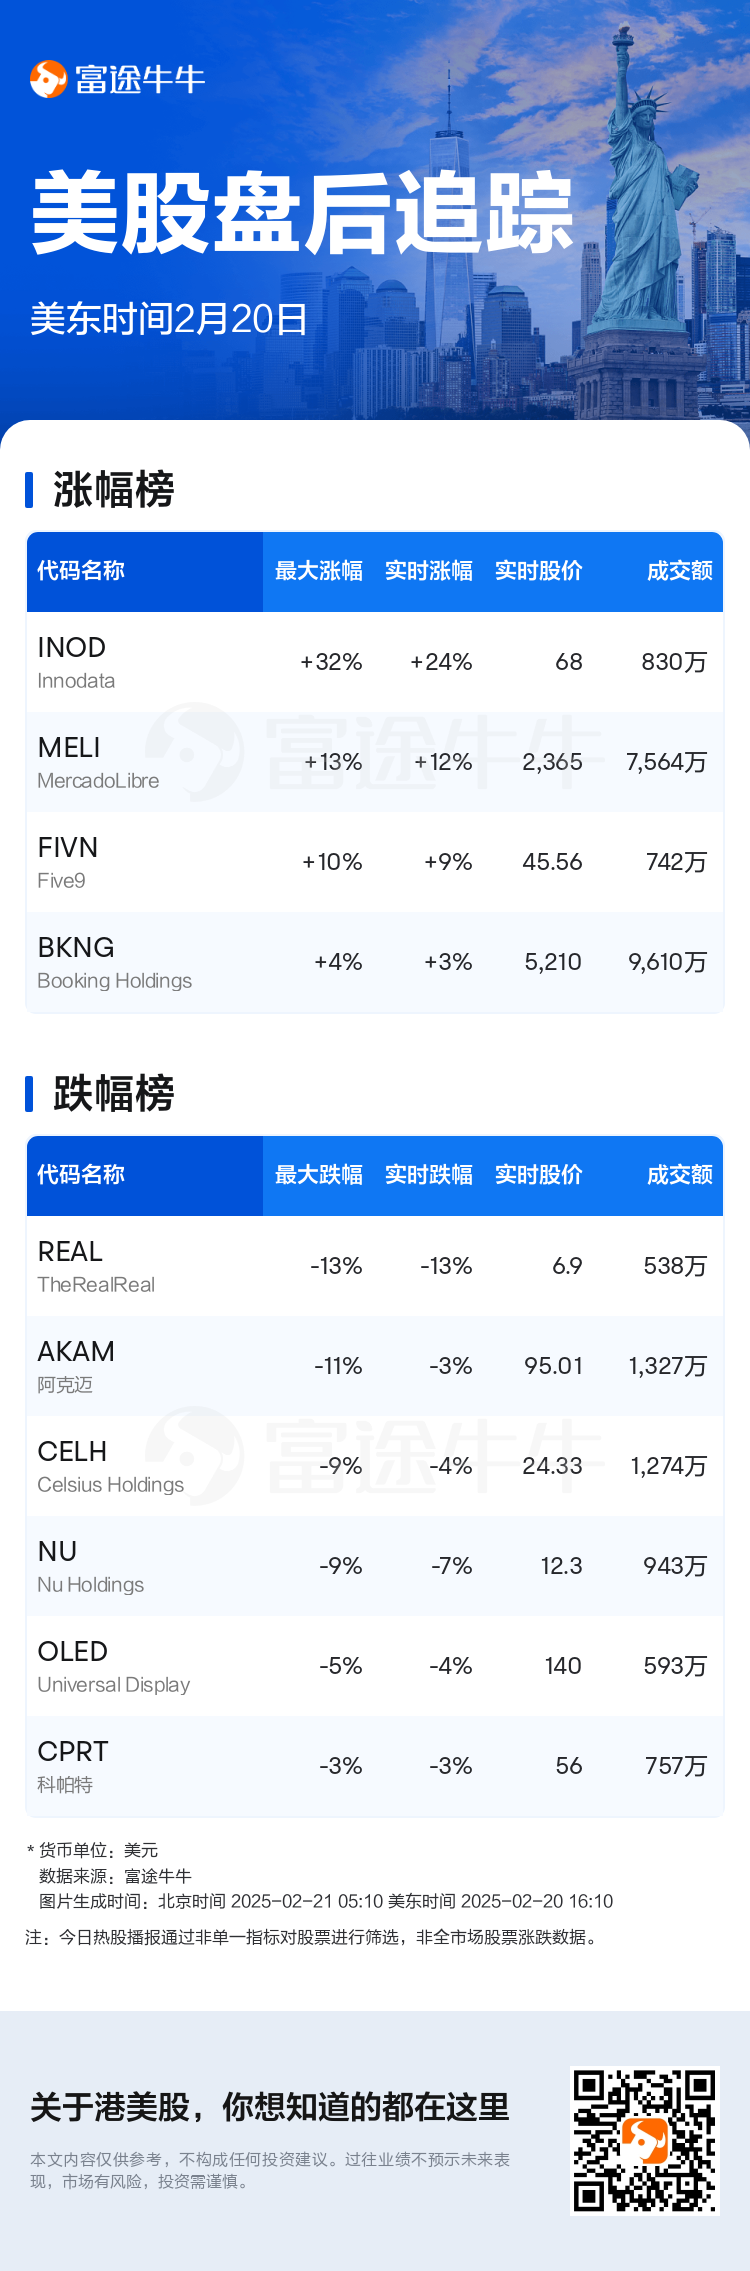
Task: Open the FIVN Five9 stock row
Action: (x=374, y=862)
